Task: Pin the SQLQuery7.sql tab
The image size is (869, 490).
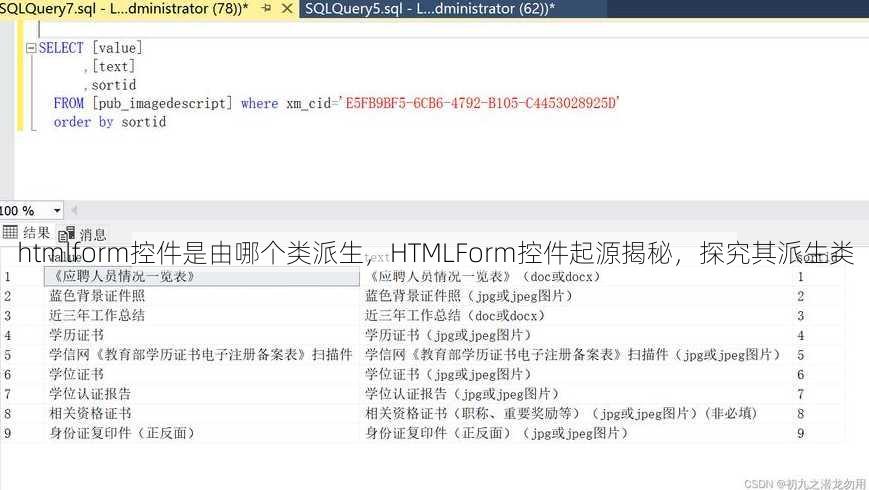Action: [x=267, y=8]
